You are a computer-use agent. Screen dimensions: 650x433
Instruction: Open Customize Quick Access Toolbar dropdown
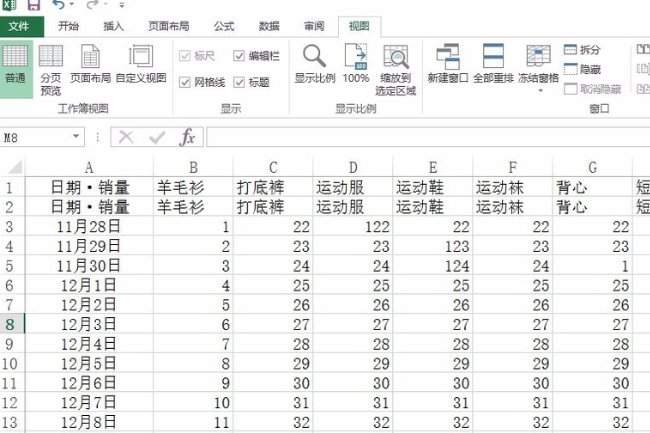coord(121,5)
